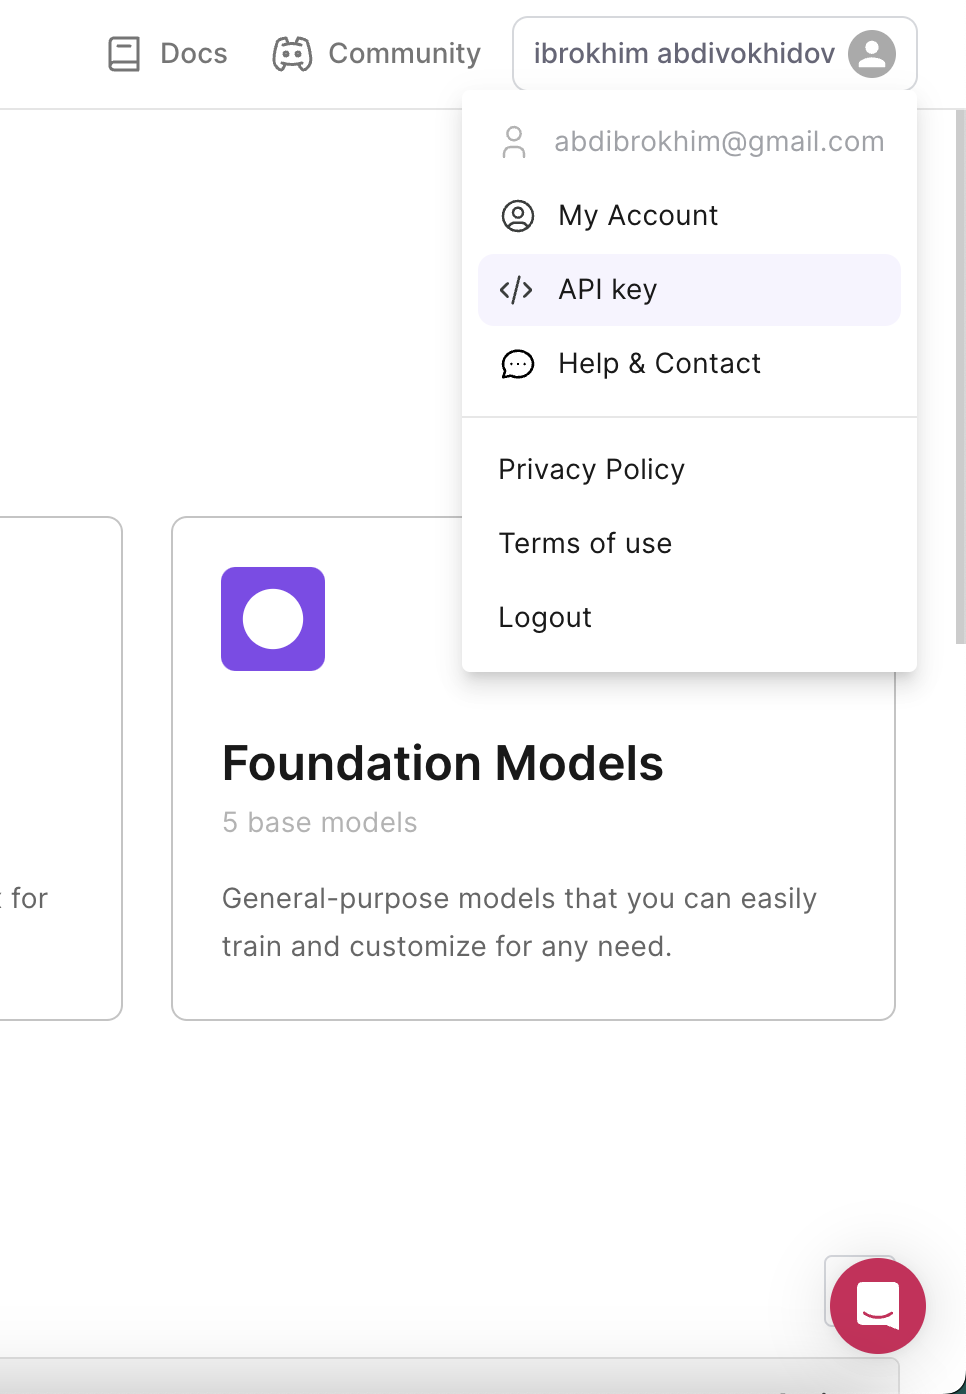Click the Community Discord icon
The image size is (966, 1394).
(x=292, y=54)
